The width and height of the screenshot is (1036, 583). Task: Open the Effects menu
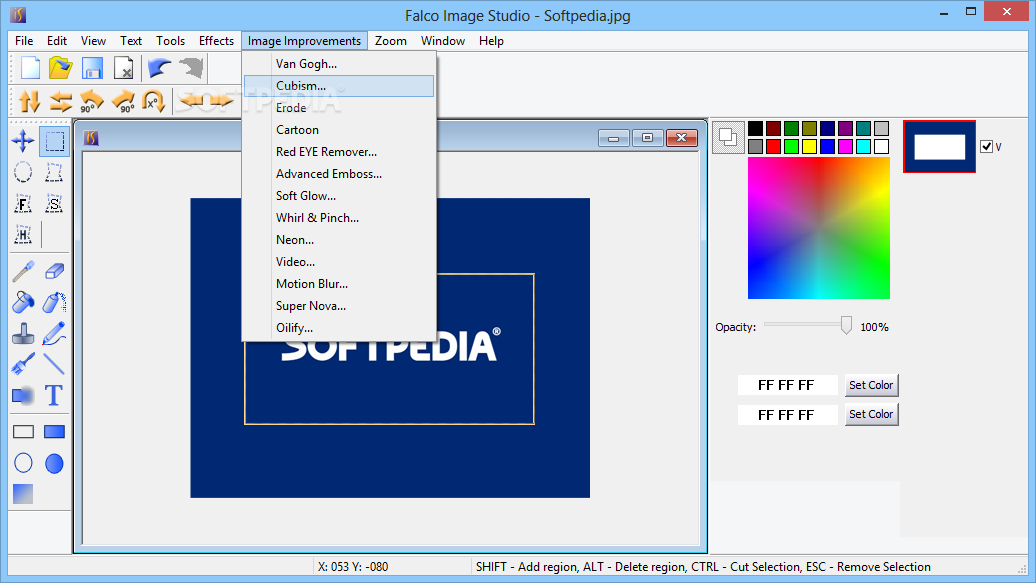(217, 41)
